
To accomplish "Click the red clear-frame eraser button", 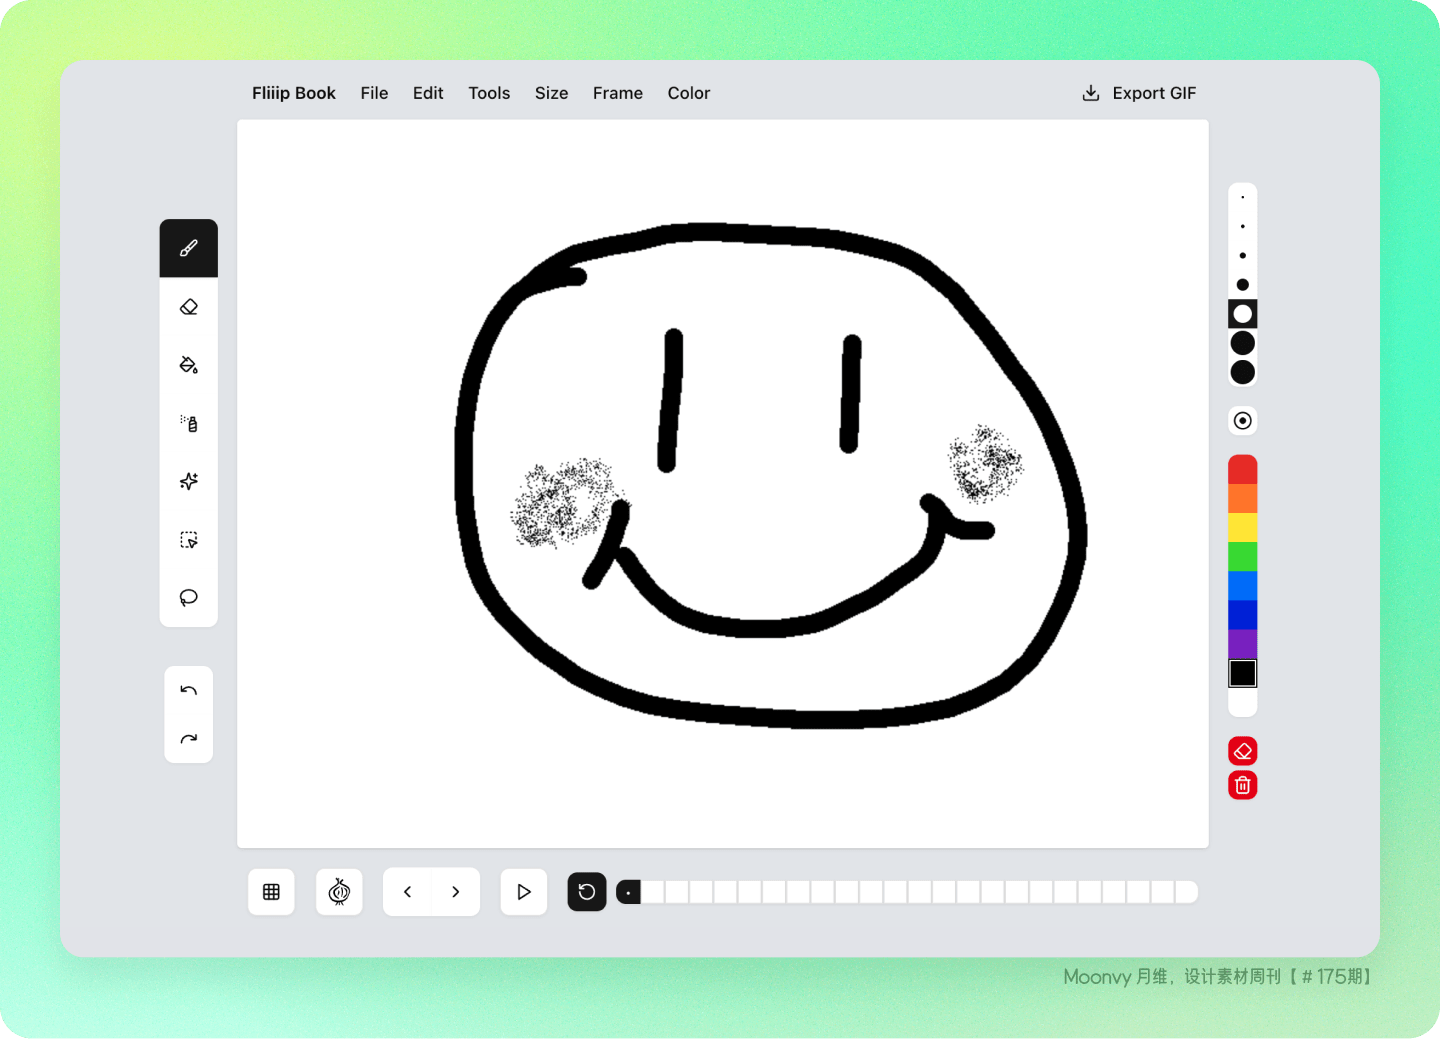I will [1243, 751].
